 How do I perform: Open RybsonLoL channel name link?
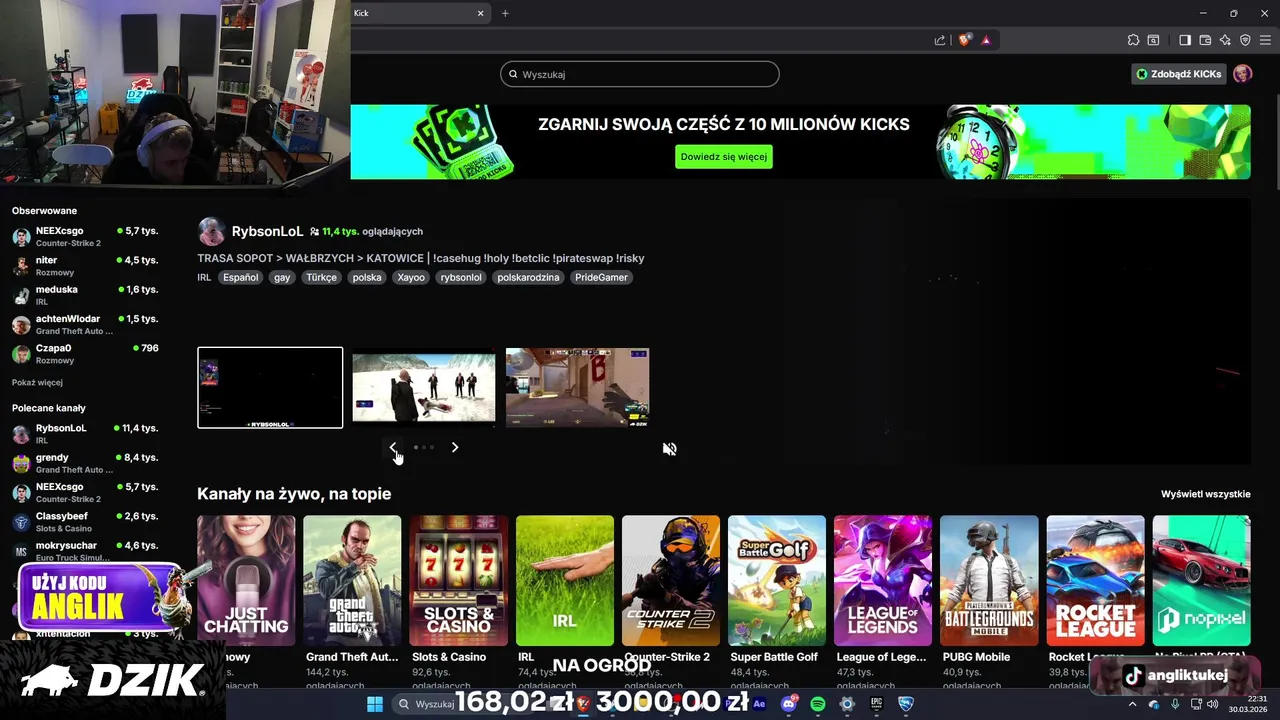coord(267,231)
